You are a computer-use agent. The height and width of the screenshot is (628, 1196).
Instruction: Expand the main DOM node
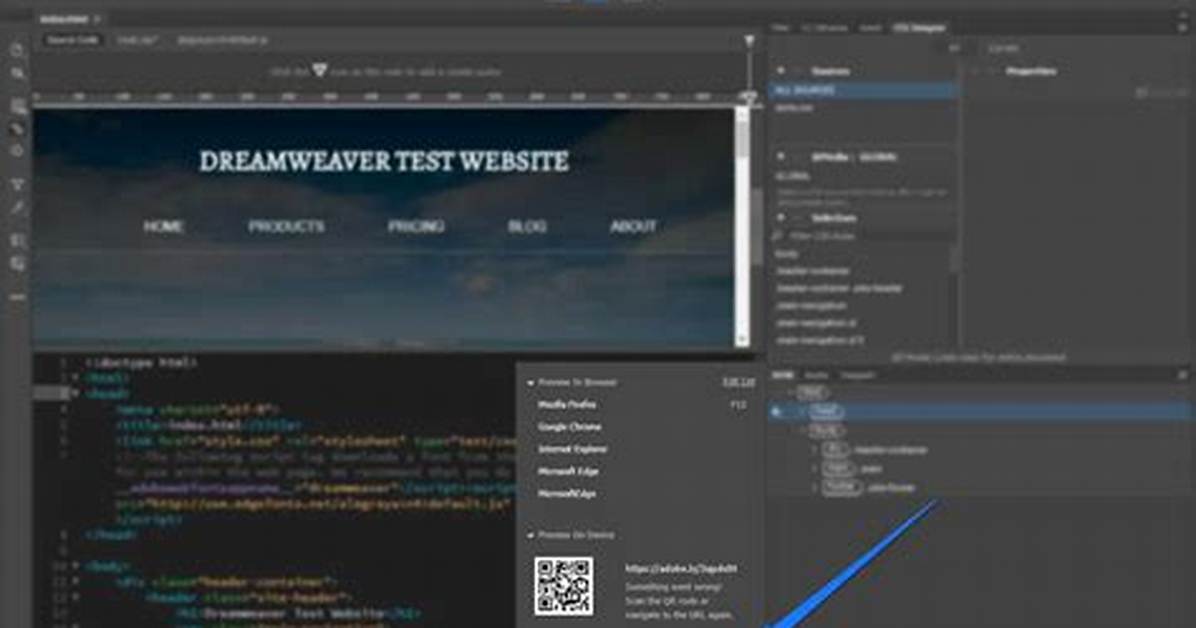click(x=815, y=469)
